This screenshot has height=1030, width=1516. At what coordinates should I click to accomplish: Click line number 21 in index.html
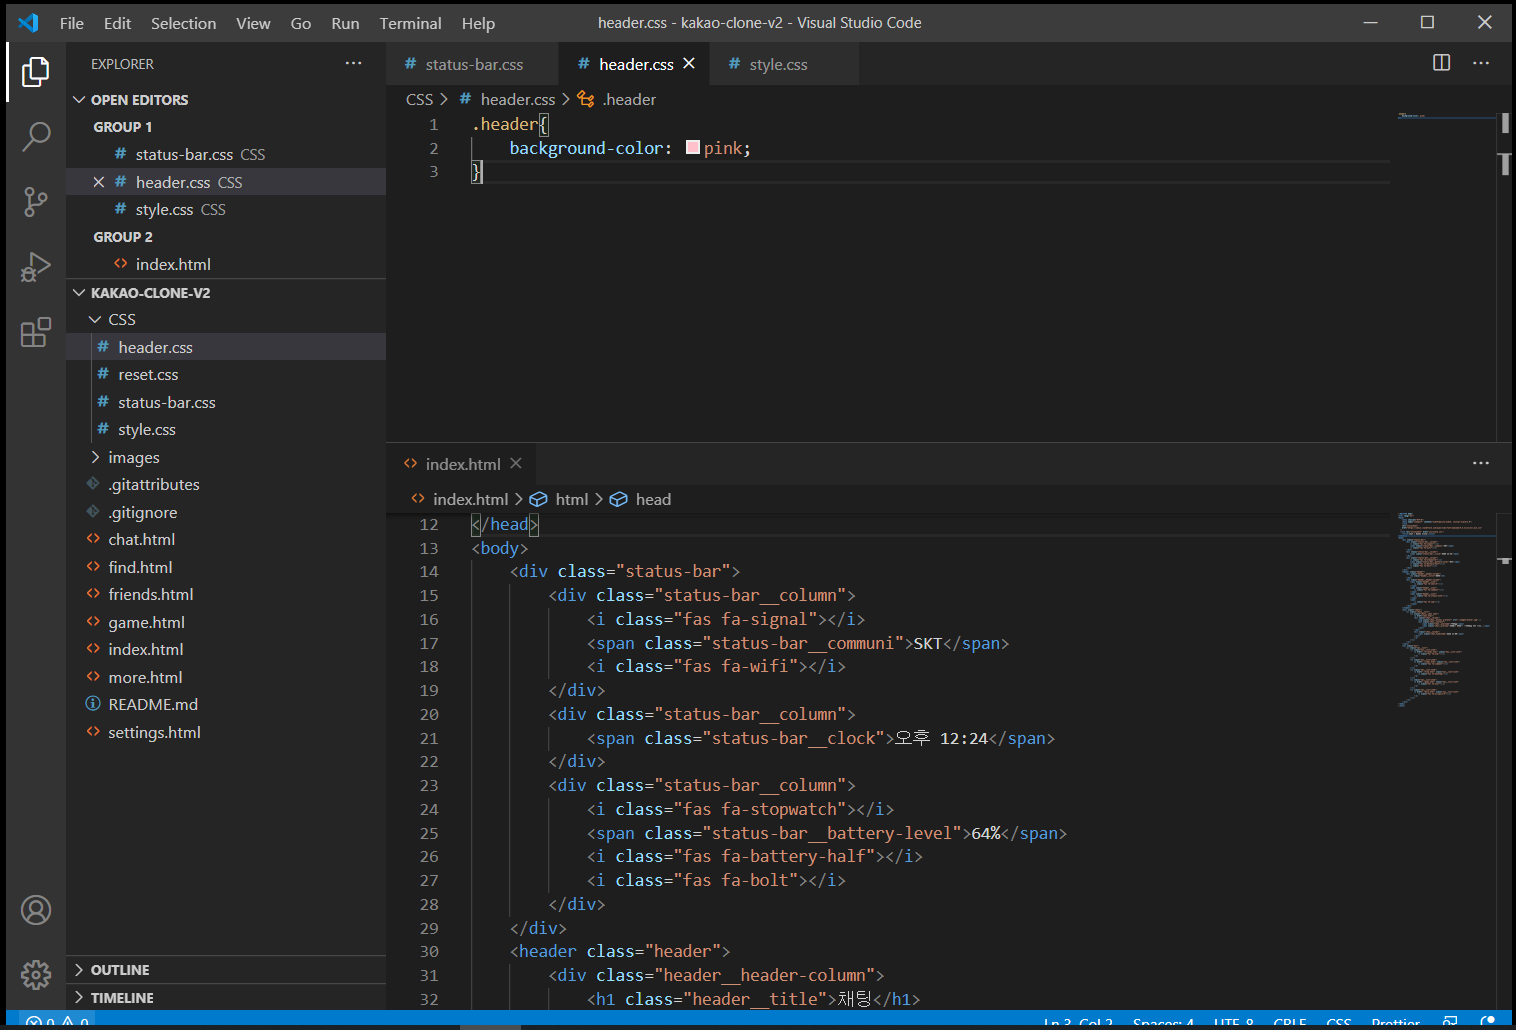click(429, 738)
